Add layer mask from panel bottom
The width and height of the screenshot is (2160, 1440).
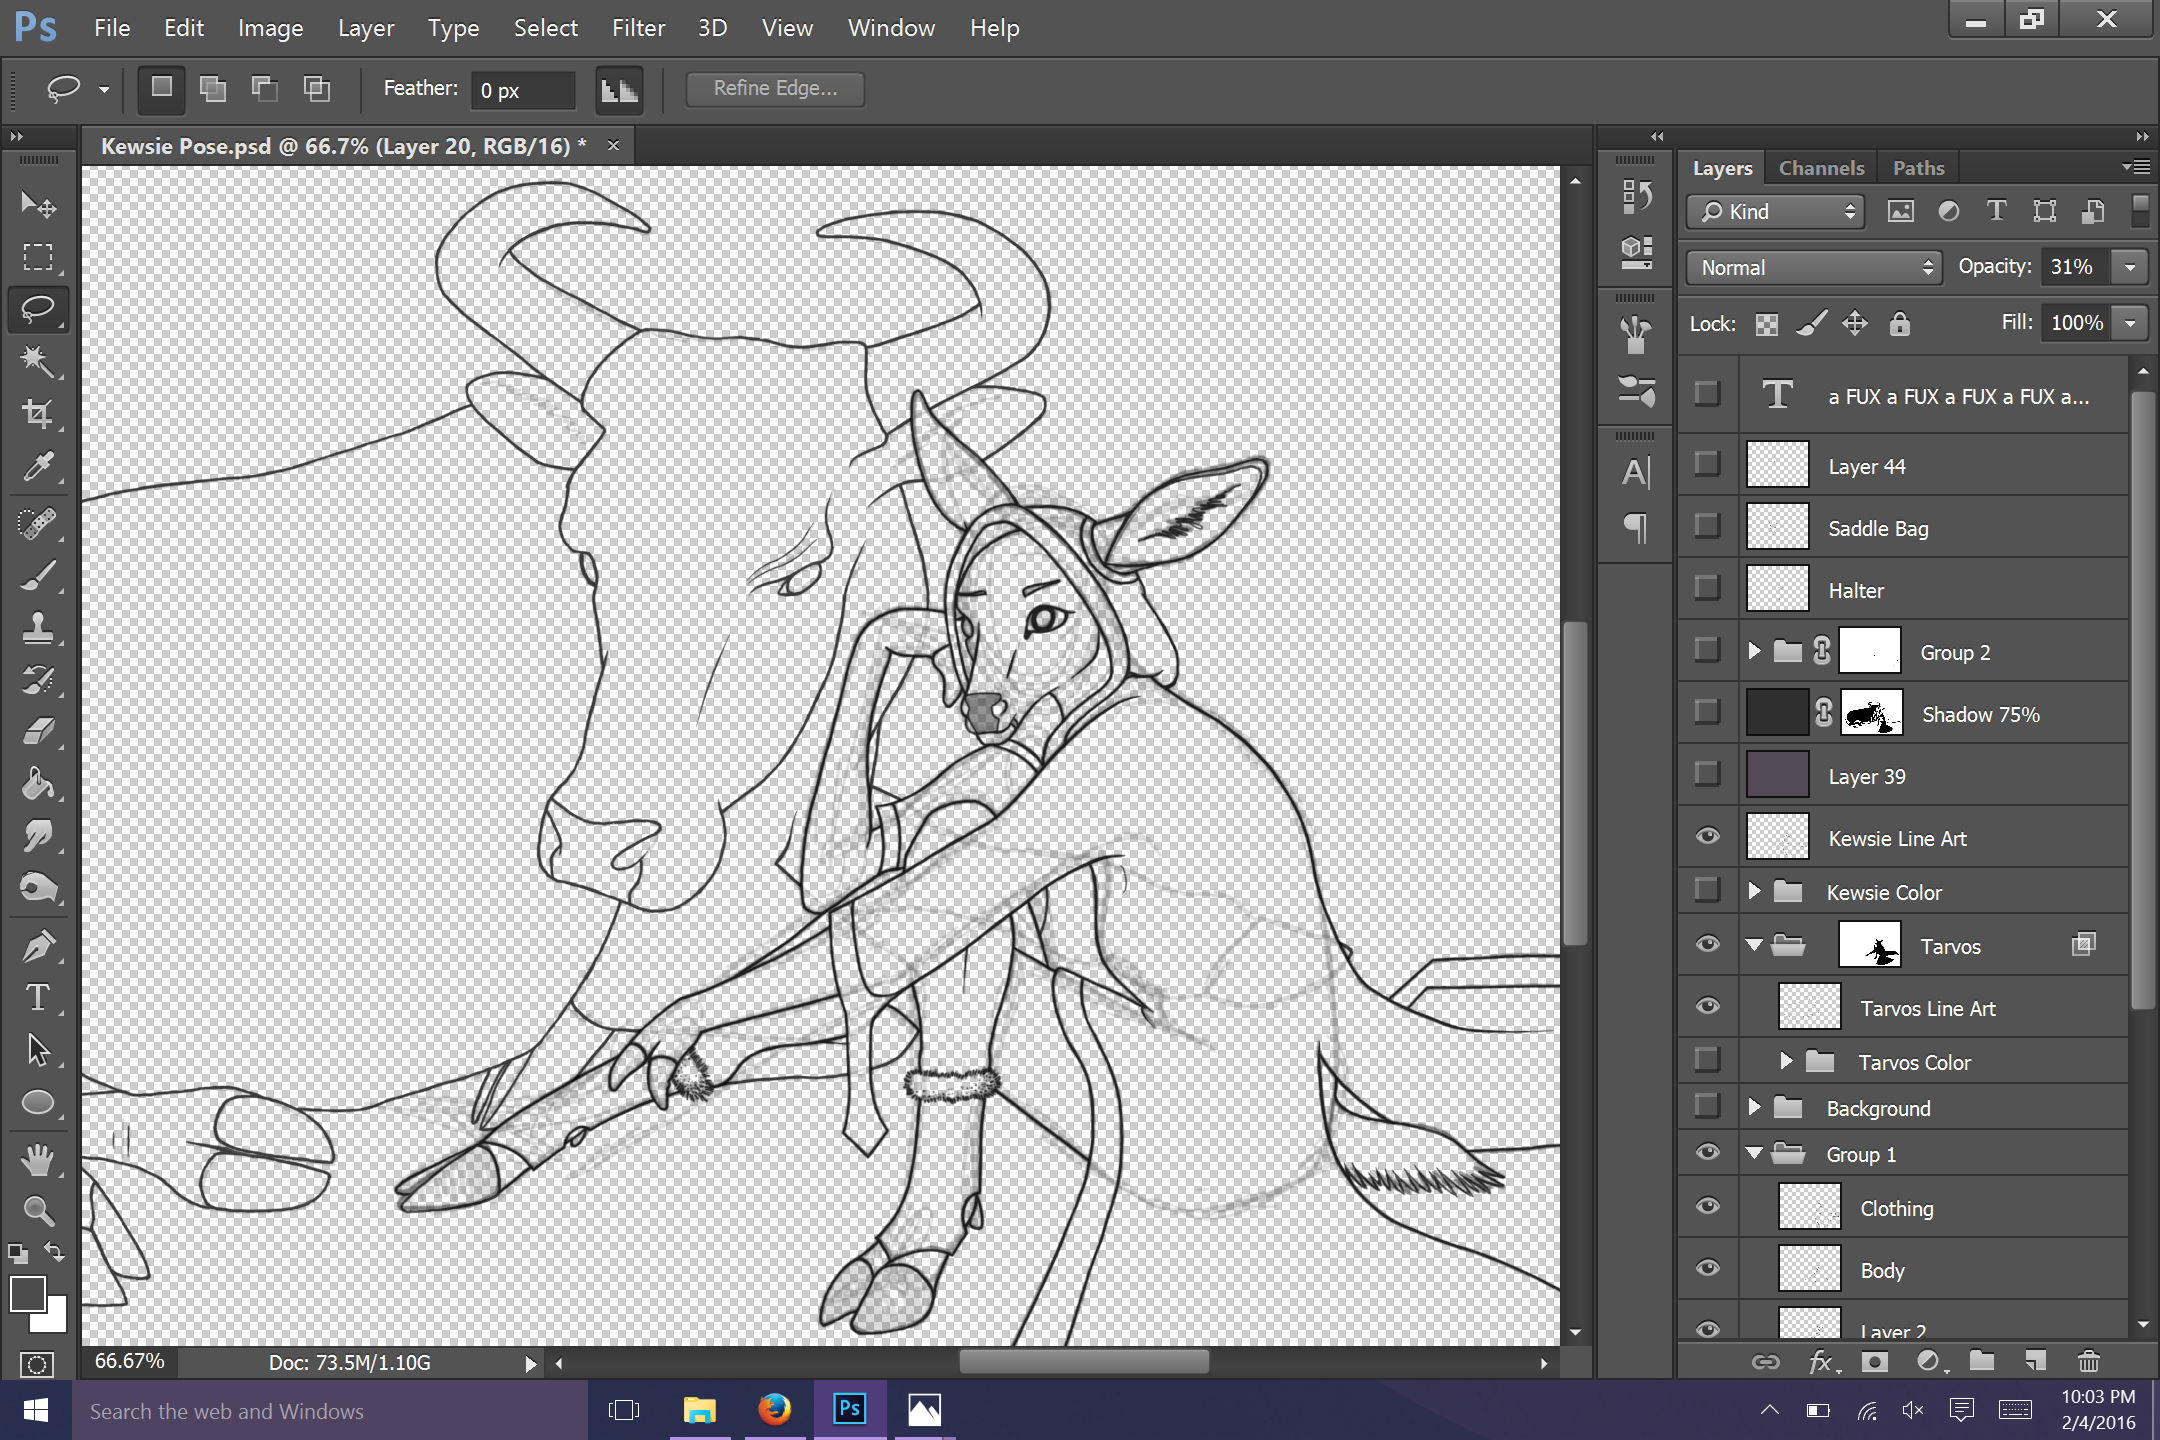(1875, 1361)
